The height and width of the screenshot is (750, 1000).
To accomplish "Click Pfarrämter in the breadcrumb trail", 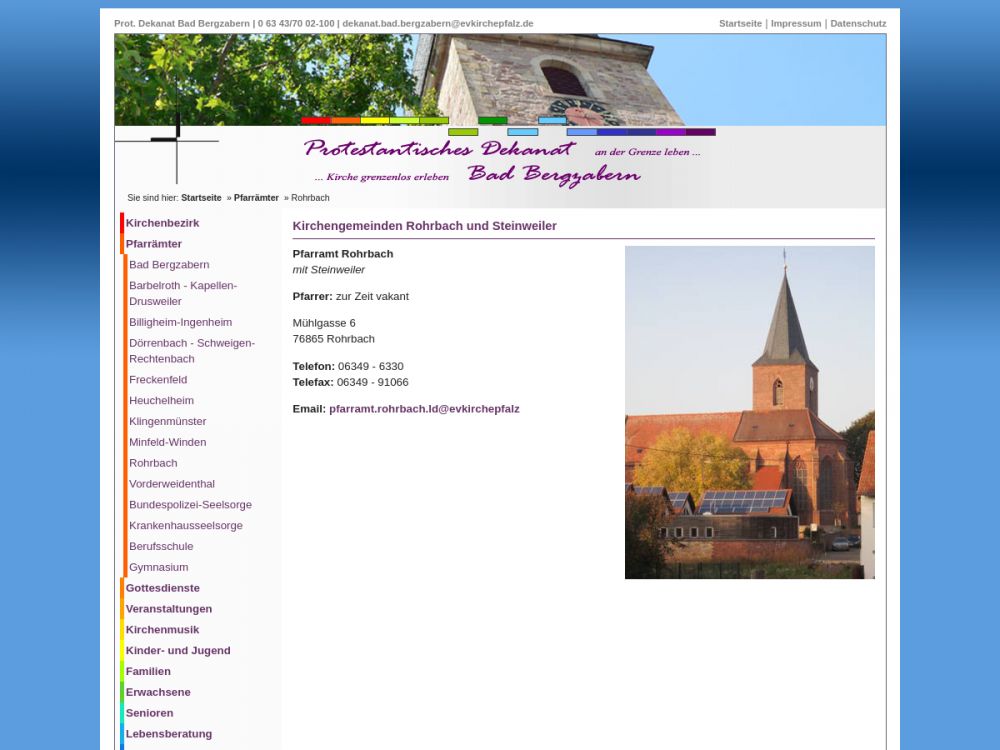I will pos(256,198).
